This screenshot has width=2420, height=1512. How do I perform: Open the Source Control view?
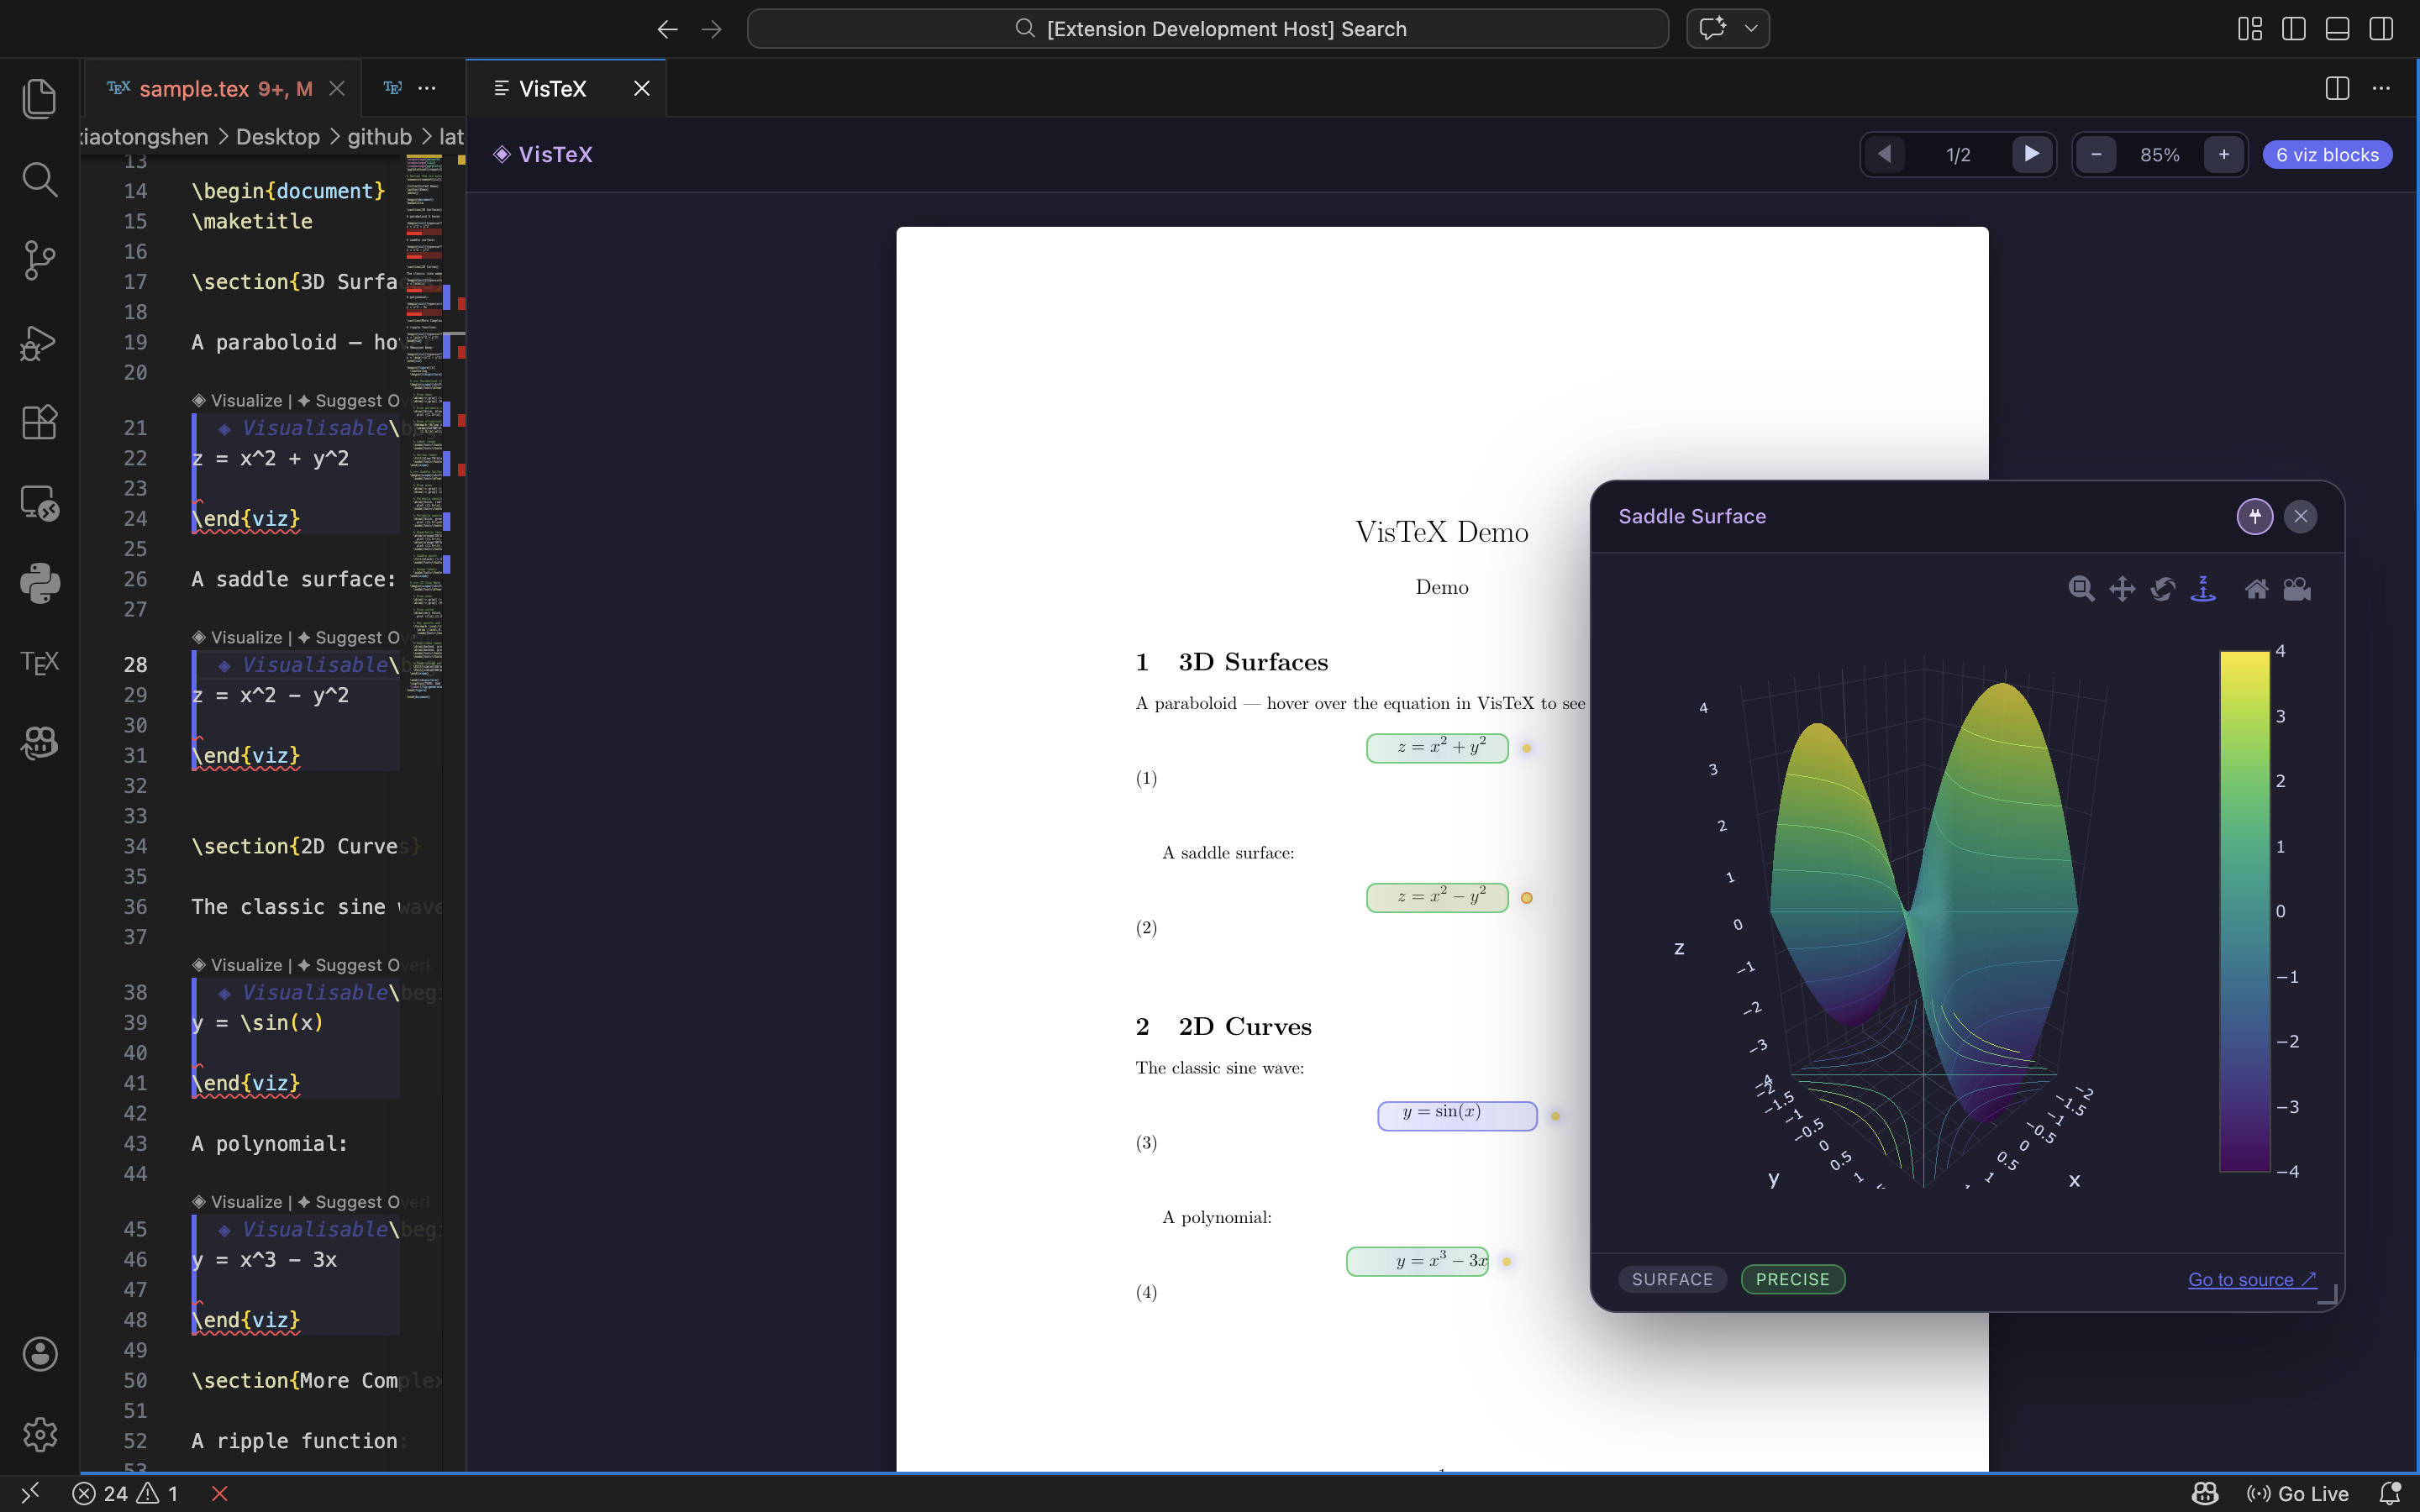tap(40, 260)
